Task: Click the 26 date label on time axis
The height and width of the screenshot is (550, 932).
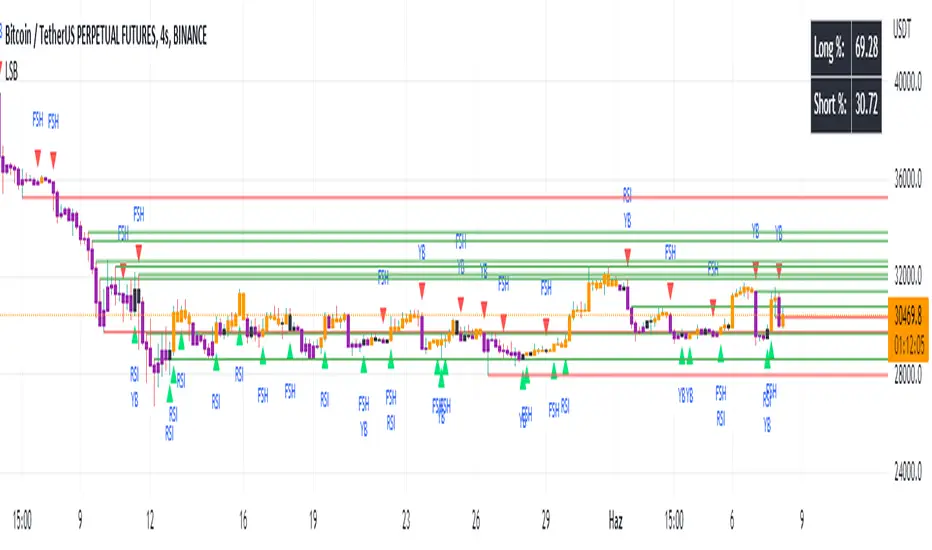Action: pos(476,521)
